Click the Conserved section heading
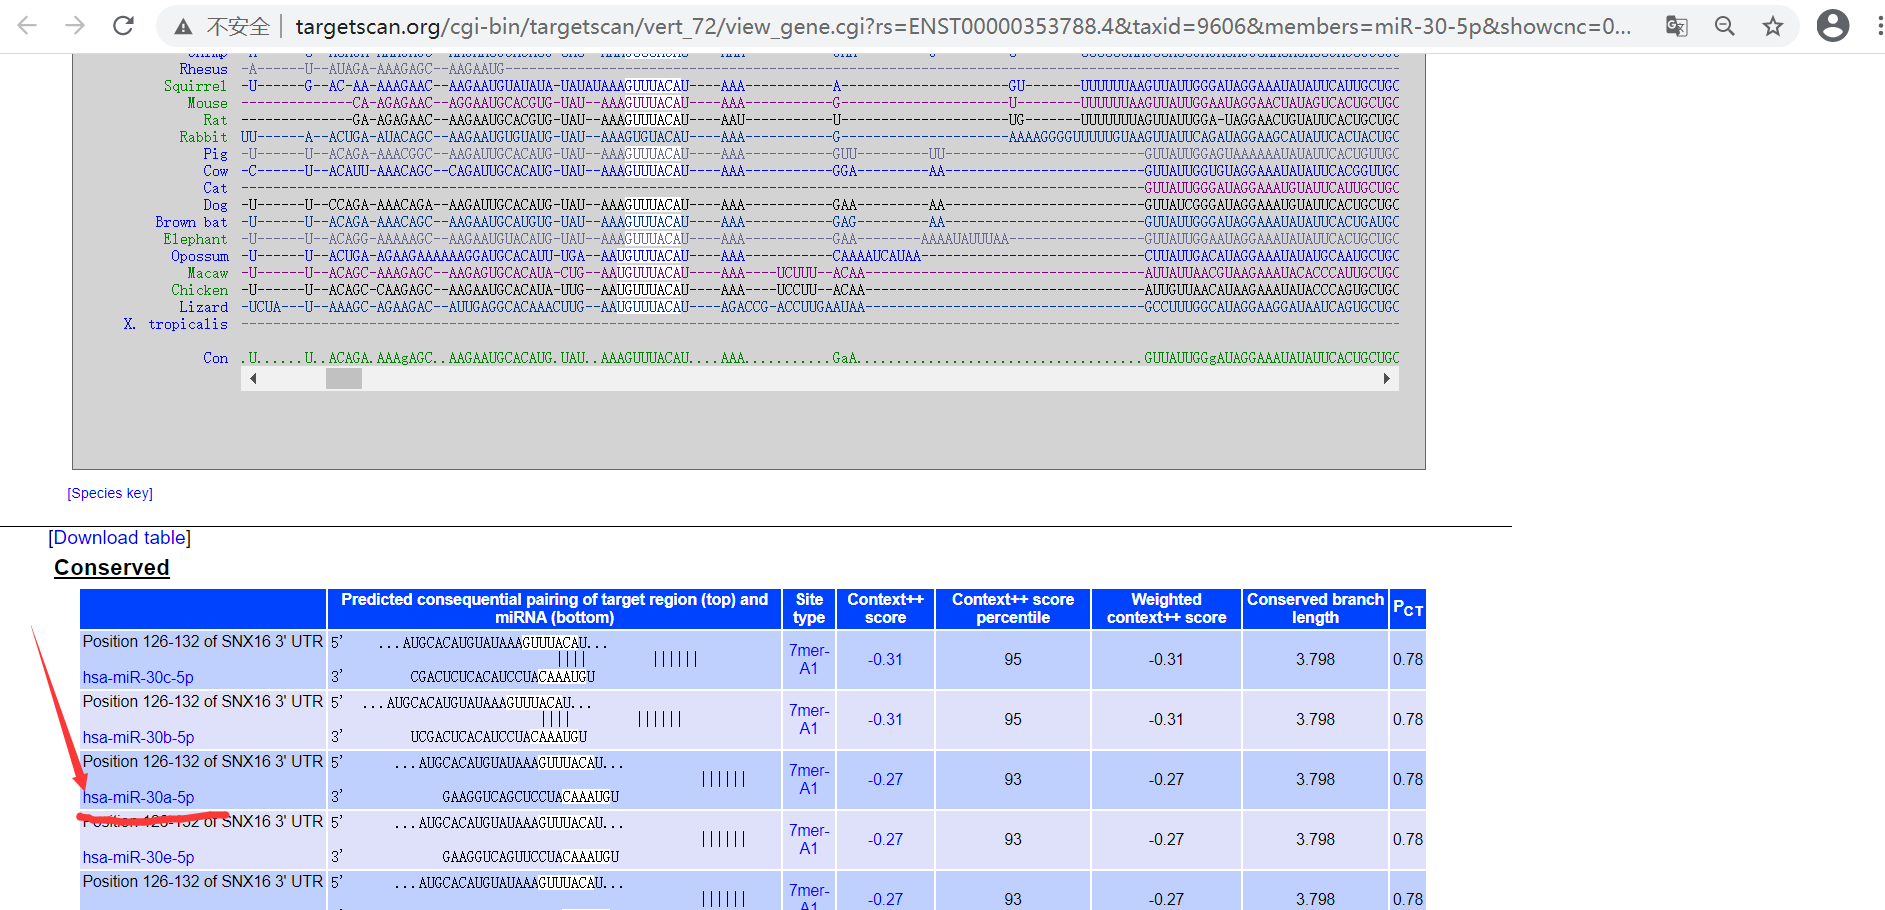The width and height of the screenshot is (1885, 910). (112, 568)
